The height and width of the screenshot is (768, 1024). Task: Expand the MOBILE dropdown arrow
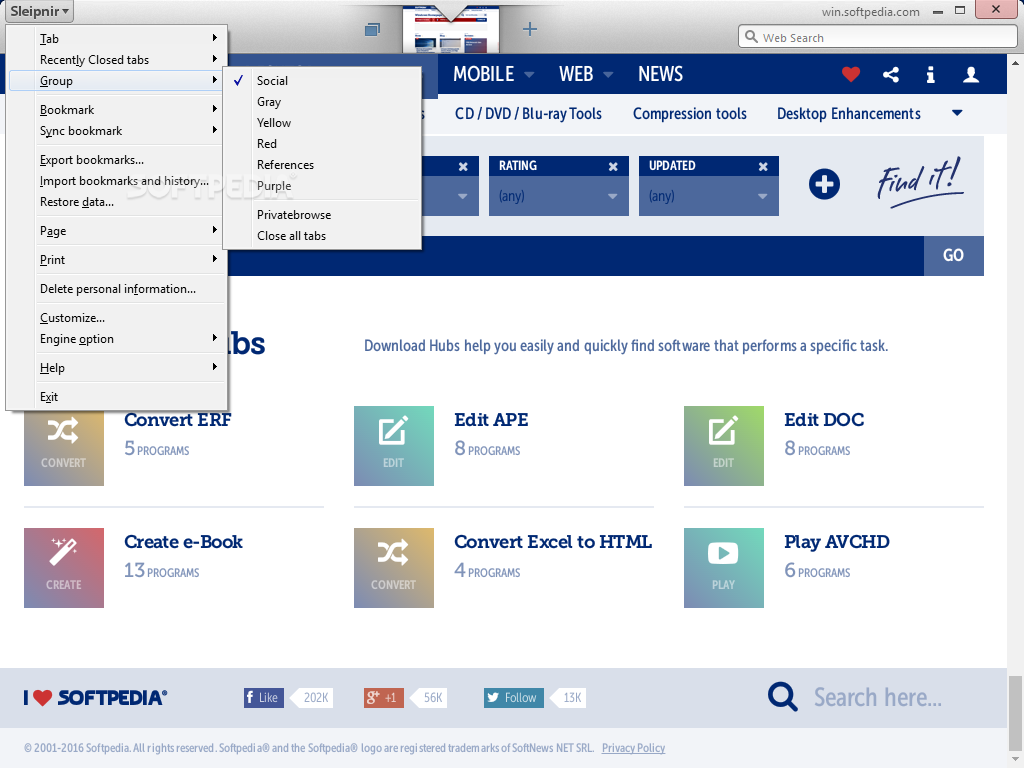point(530,74)
